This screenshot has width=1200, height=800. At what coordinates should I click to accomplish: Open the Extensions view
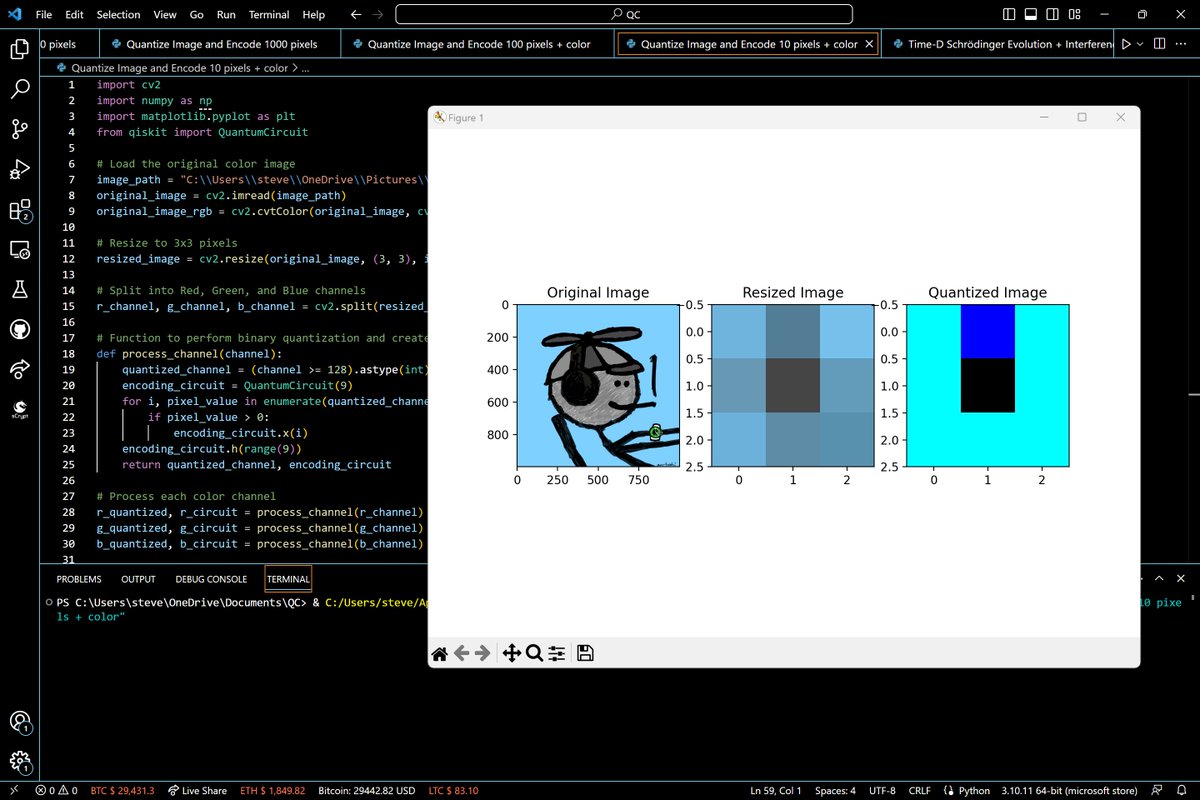point(20,210)
